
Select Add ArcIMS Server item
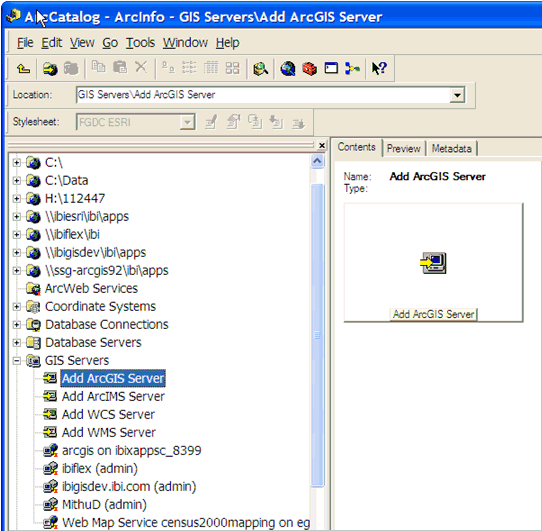(x=113, y=397)
